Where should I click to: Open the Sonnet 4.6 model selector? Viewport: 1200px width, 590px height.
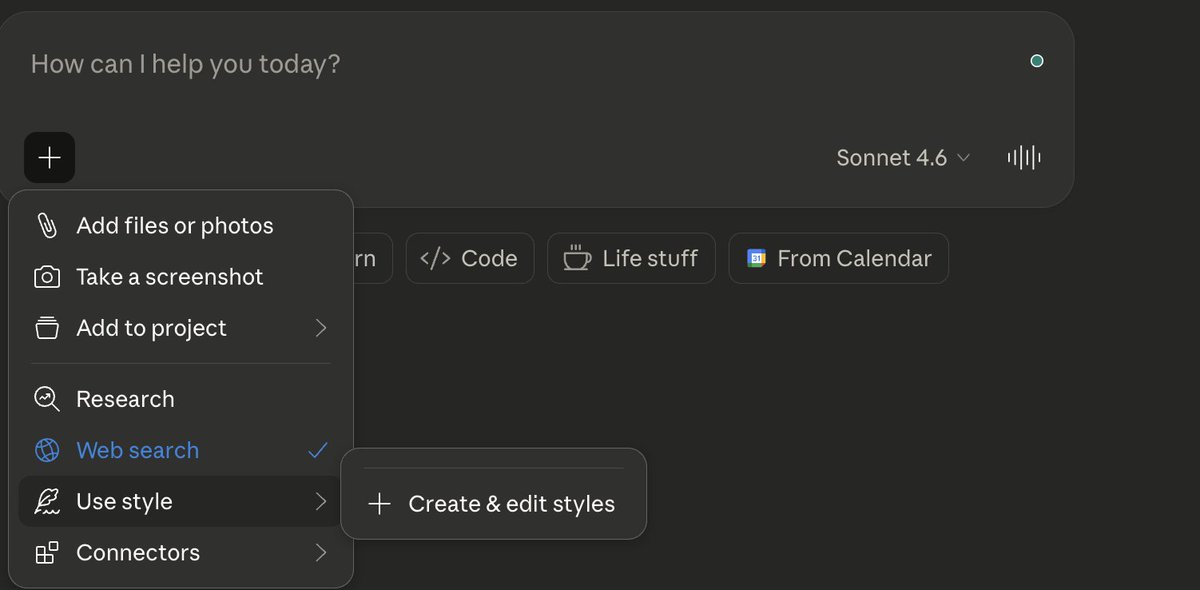903,158
